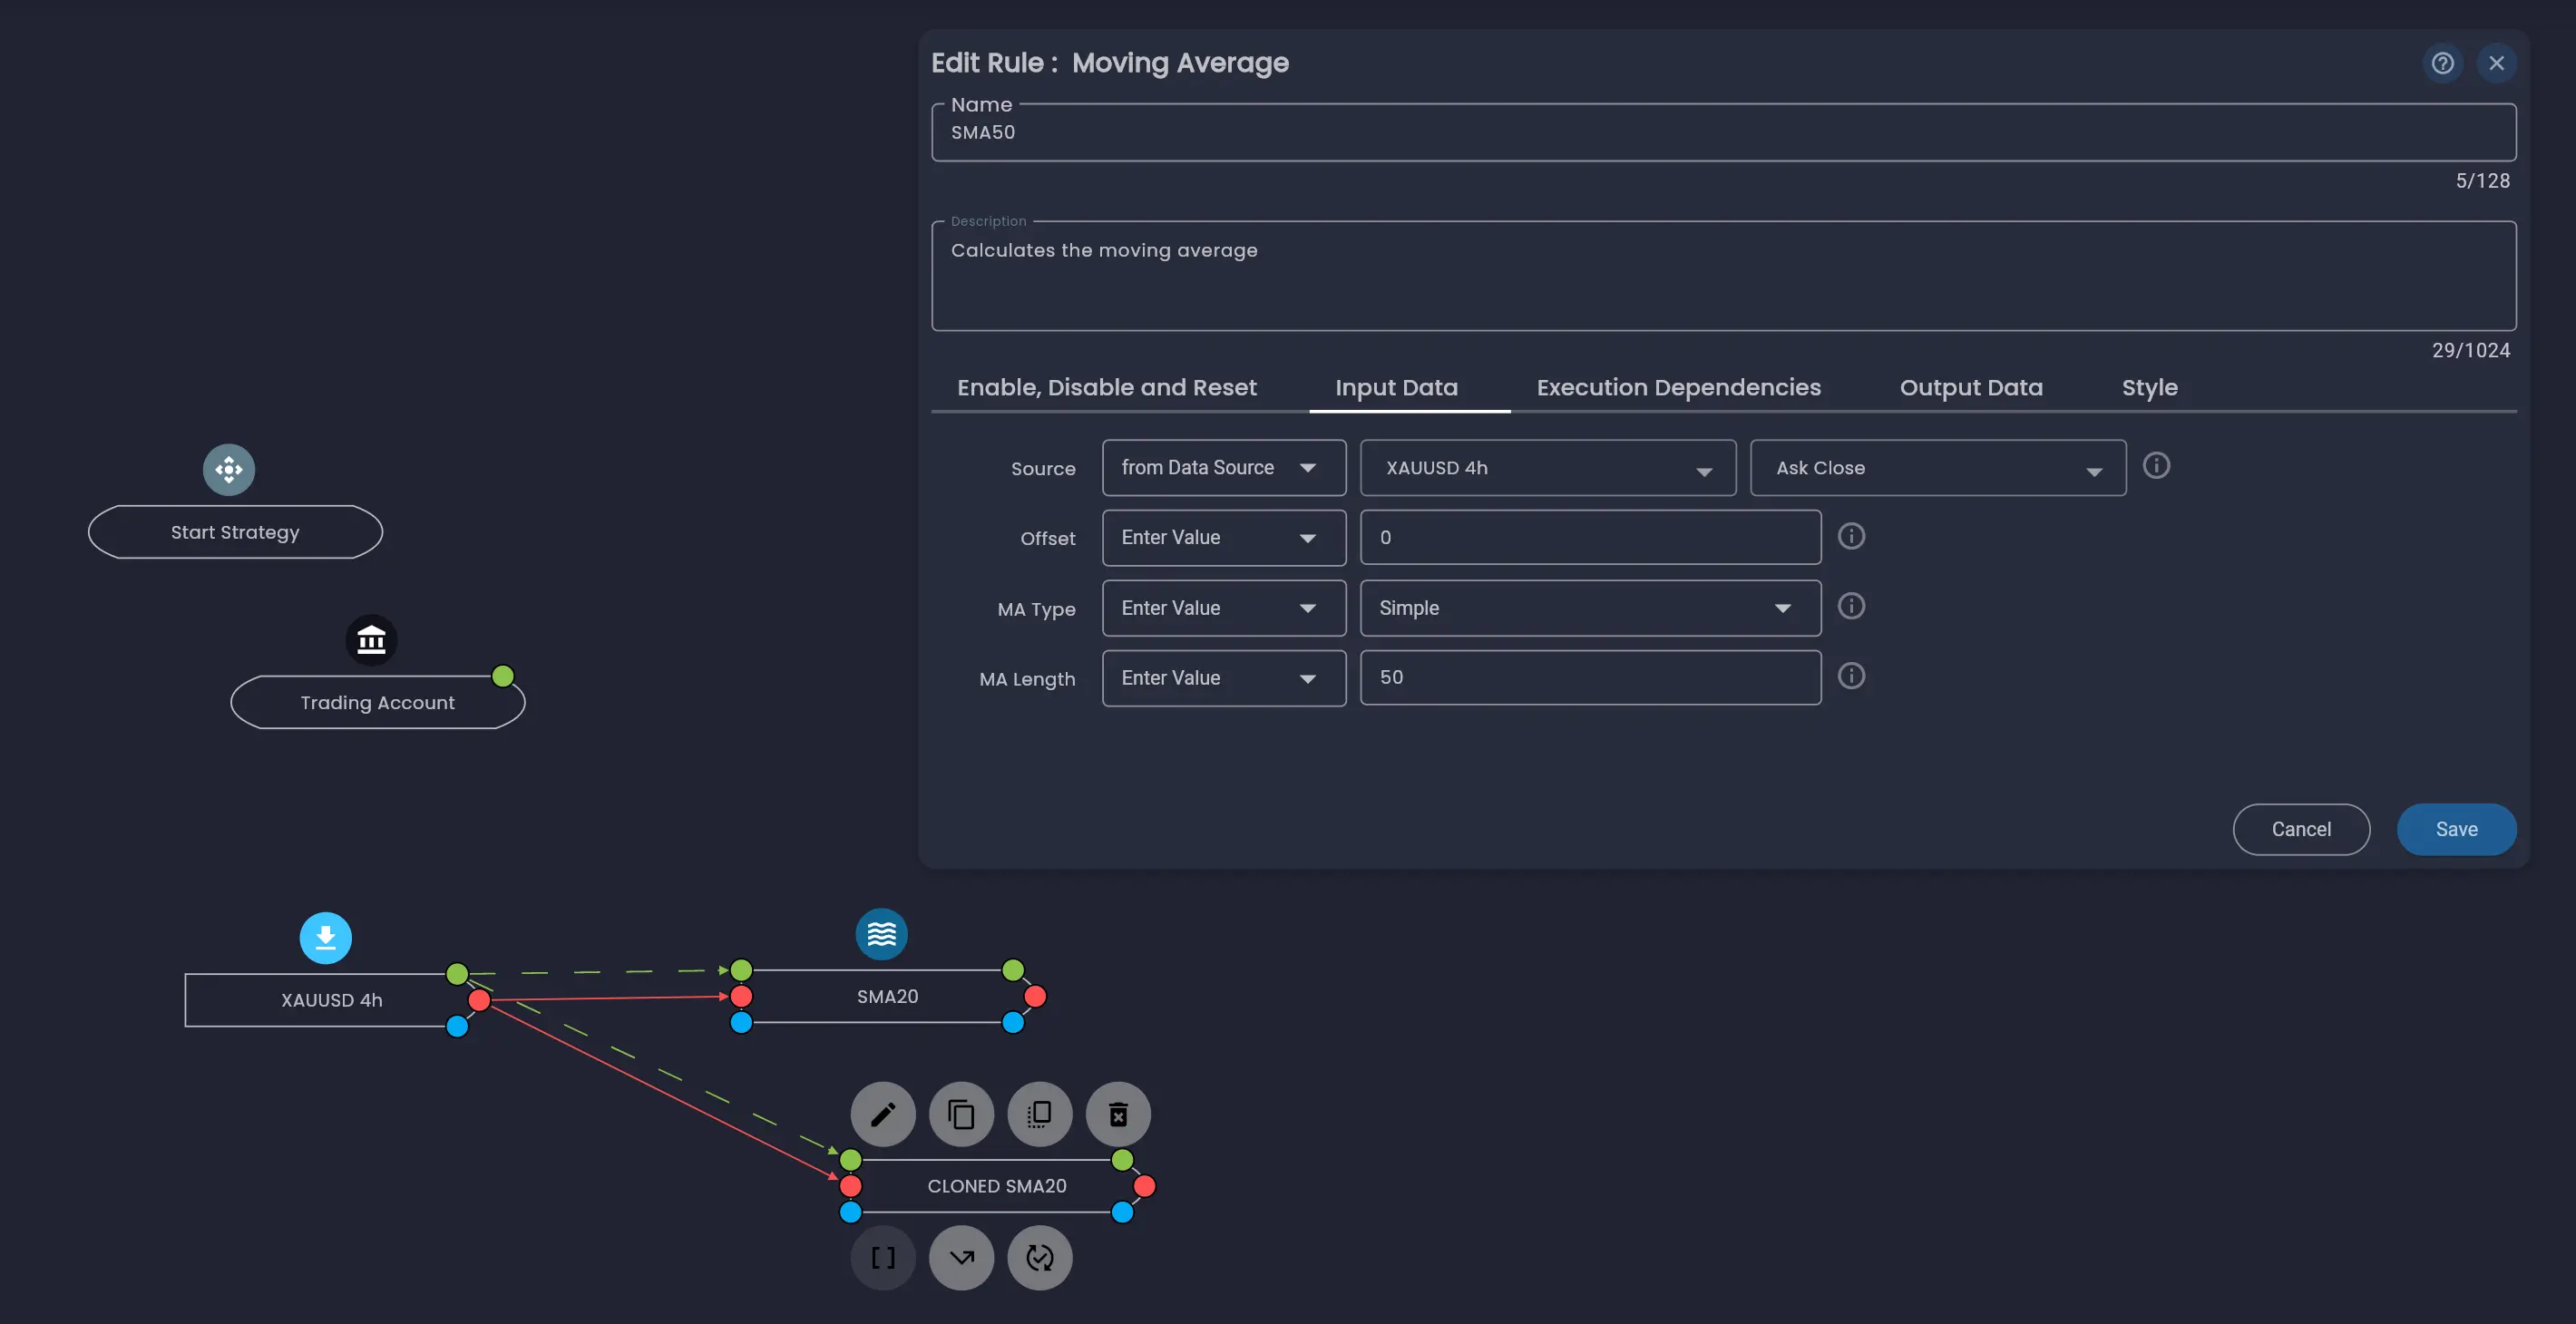Click the square brackets icon below CLONED SMA20
This screenshot has height=1324, width=2576.
882,1258
